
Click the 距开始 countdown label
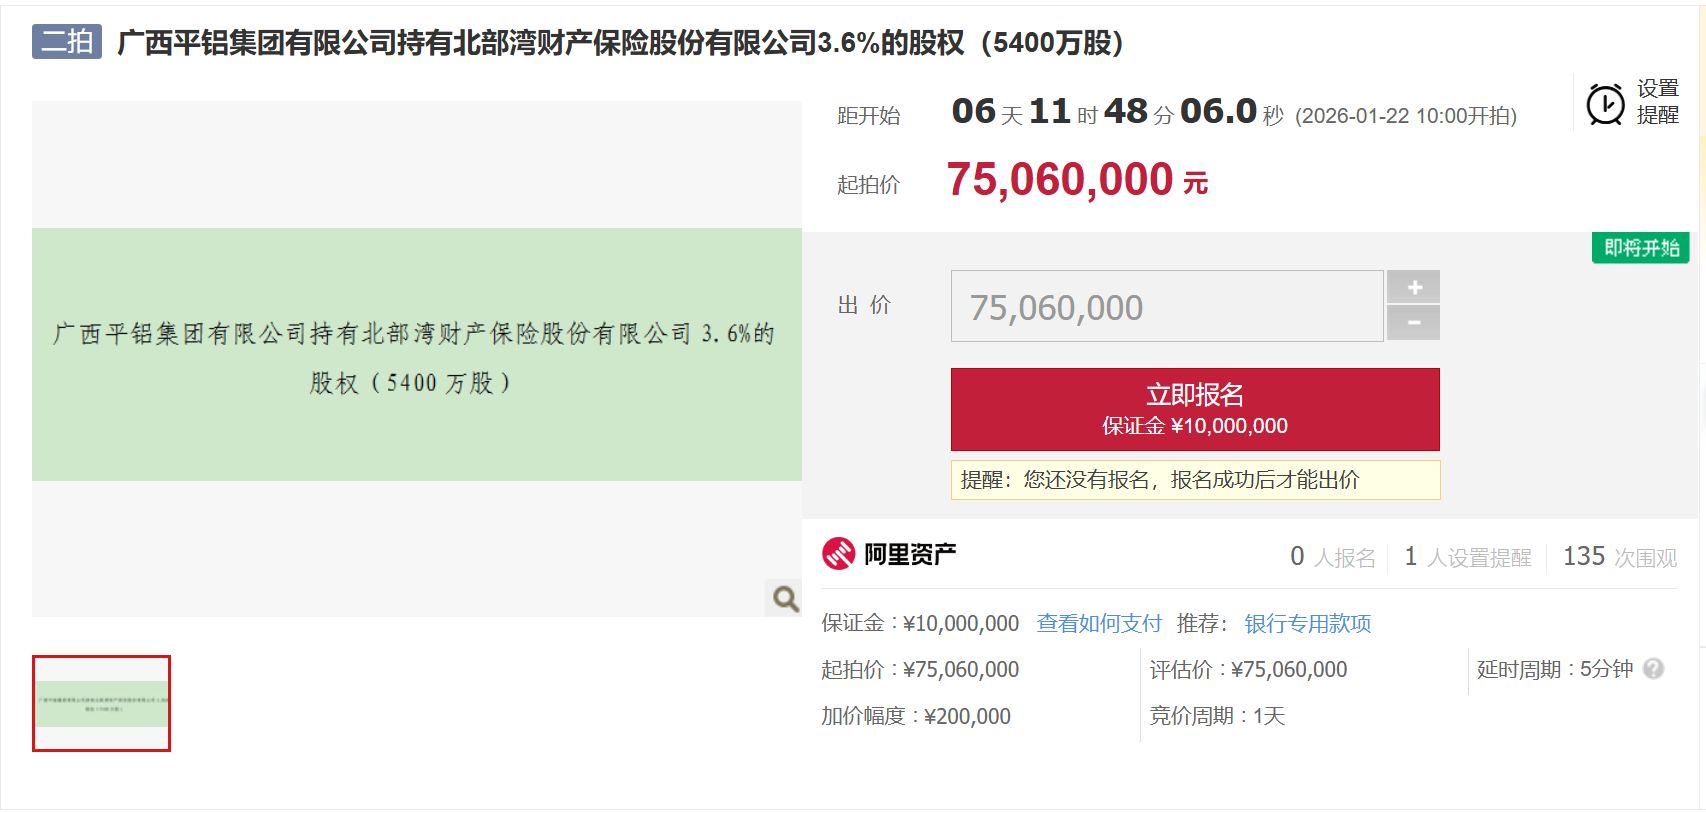[x=868, y=116]
